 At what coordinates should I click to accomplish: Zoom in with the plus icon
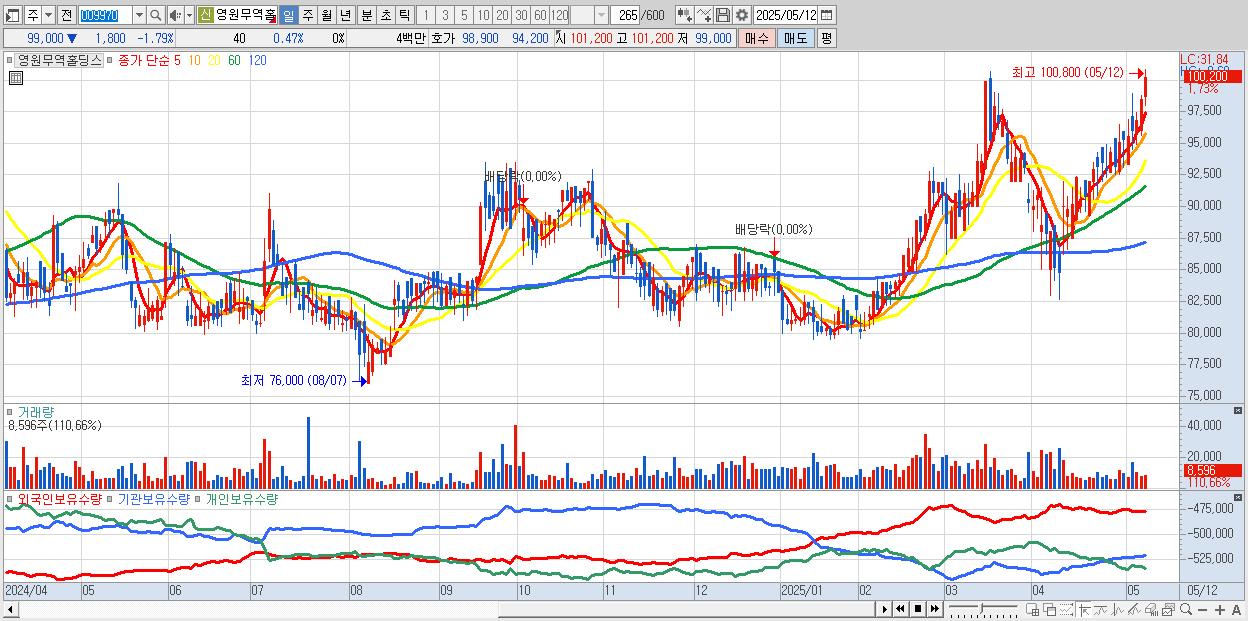(x=1219, y=610)
